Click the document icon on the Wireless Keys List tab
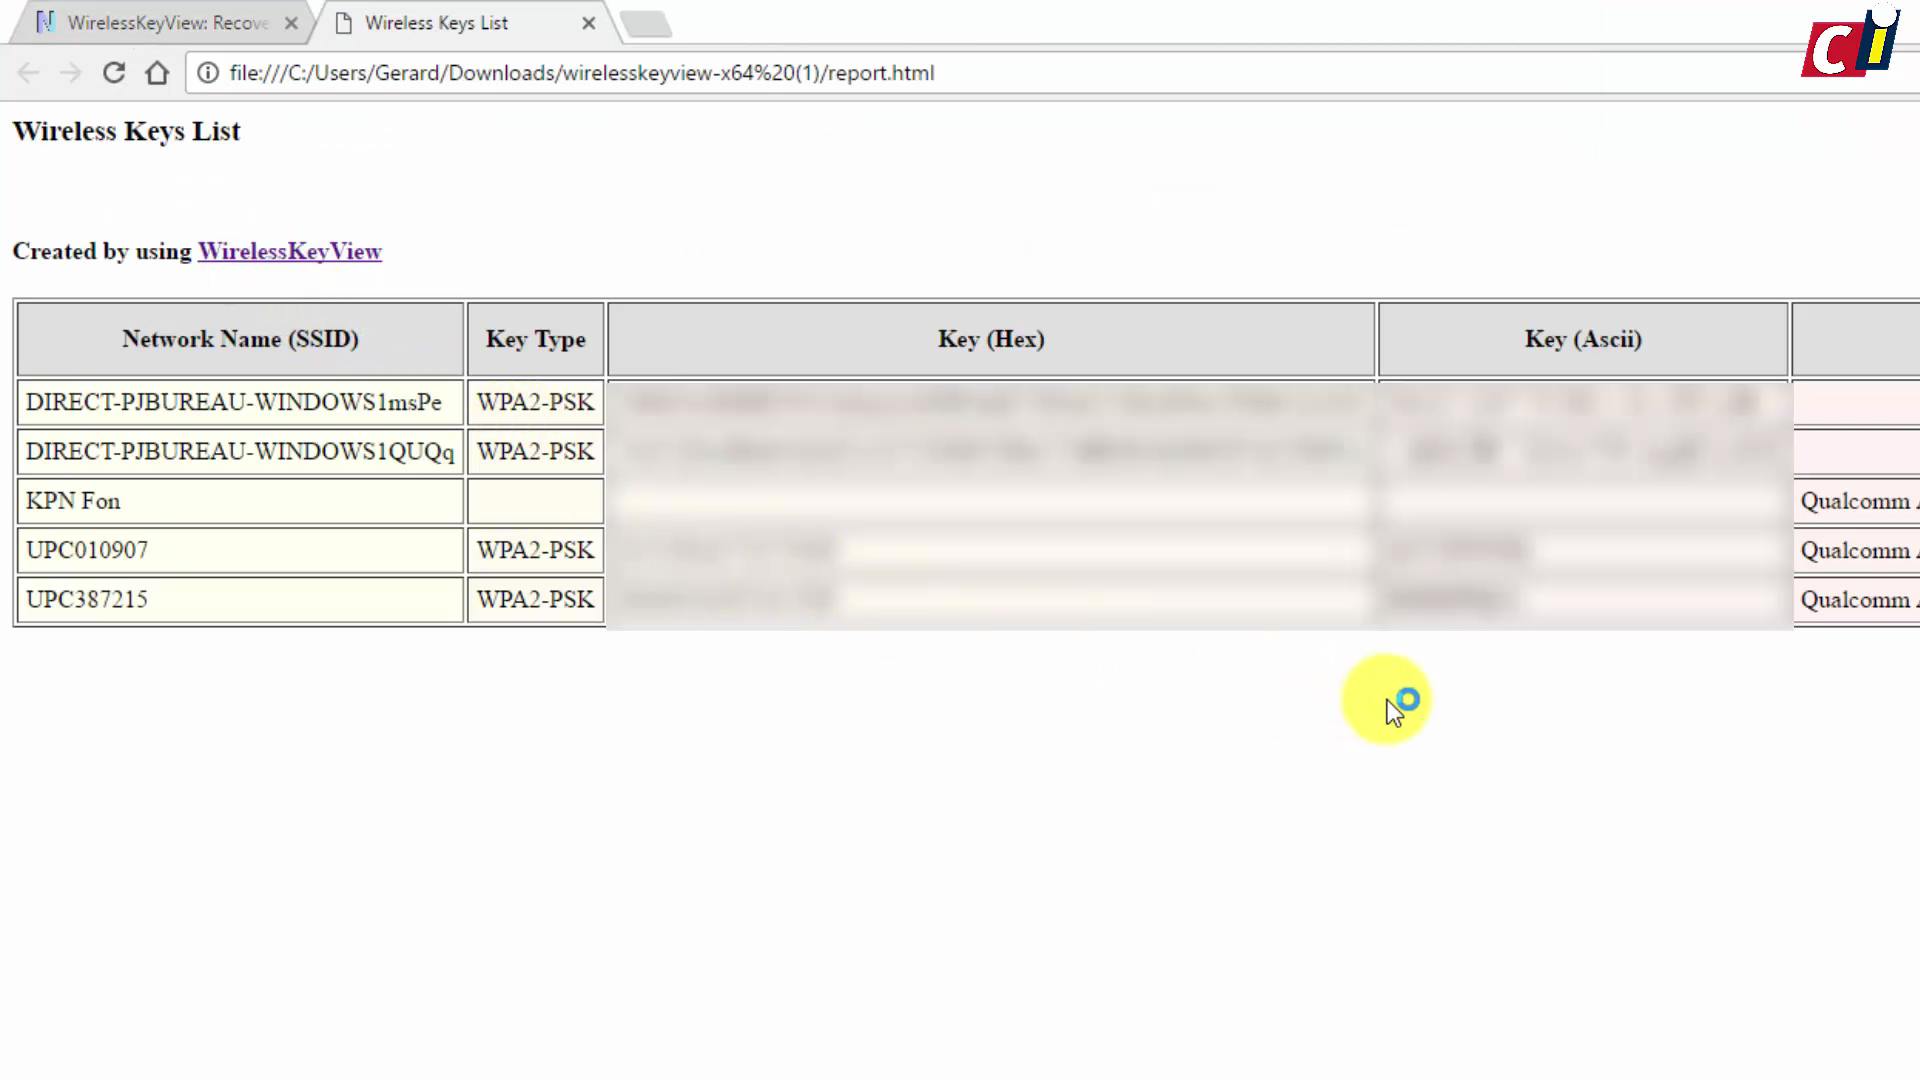The height and width of the screenshot is (1080, 1920). (x=345, y=22)
